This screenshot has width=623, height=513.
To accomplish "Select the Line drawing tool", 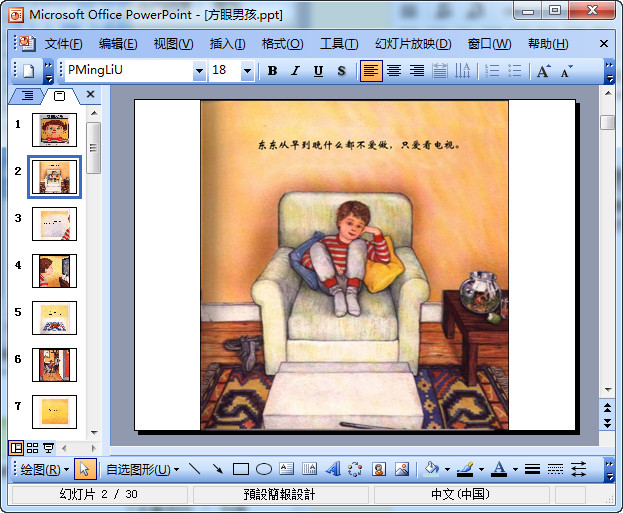I will (x=194, y=469).
